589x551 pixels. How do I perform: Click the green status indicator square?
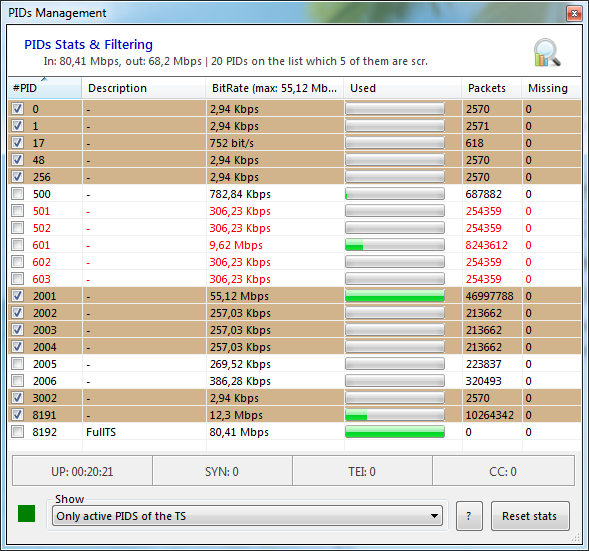pyautogui.click(x=26, y=513)
